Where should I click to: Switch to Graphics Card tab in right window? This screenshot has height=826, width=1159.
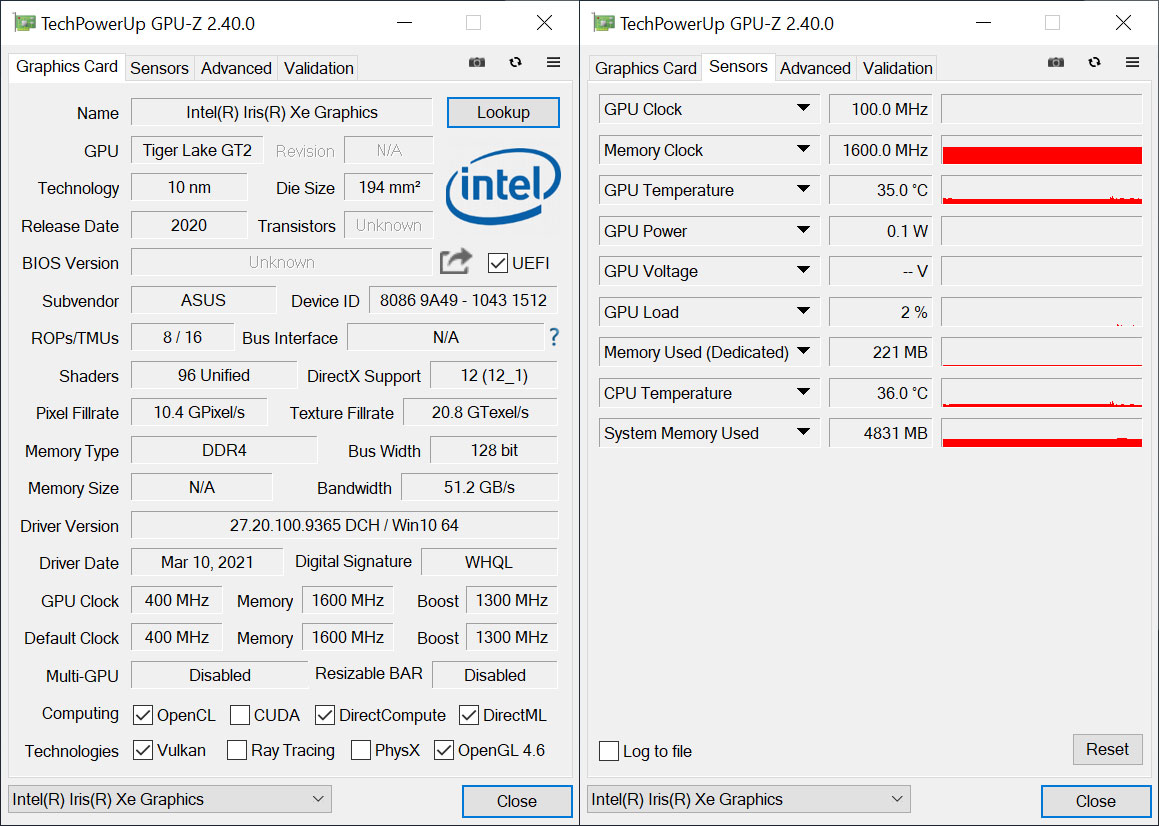pos(645,68)
